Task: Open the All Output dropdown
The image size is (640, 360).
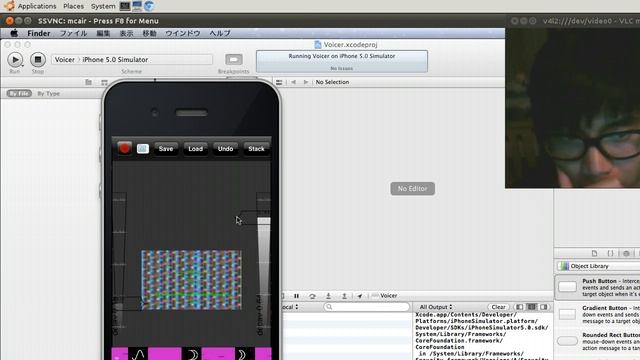Action: 436,307
